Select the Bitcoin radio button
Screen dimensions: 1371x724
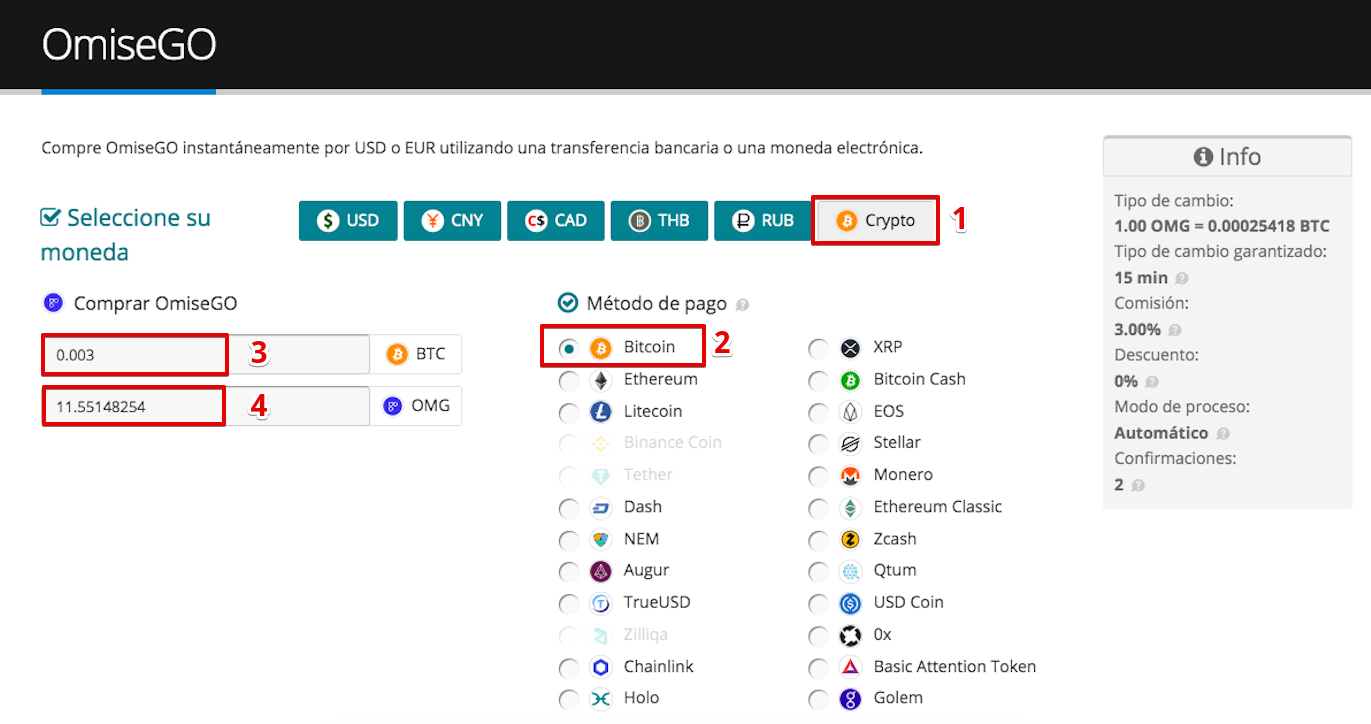569,348
